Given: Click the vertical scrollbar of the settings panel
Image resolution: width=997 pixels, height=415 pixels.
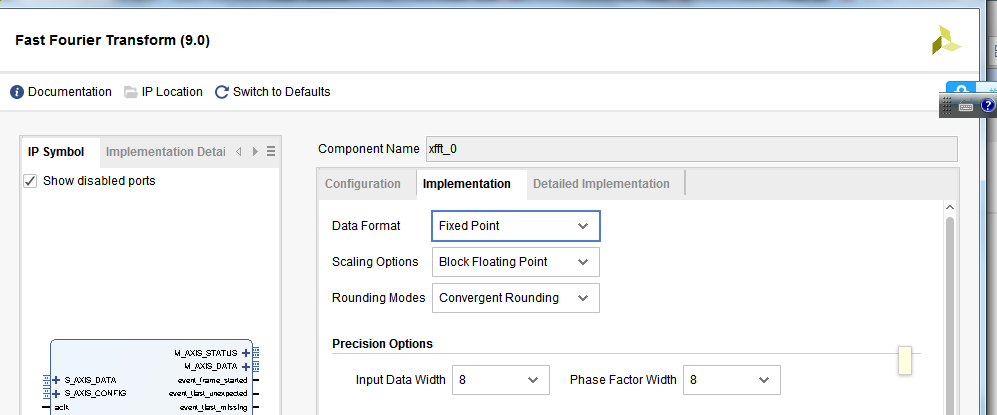Looking at the screenshot, I should 950,300.
